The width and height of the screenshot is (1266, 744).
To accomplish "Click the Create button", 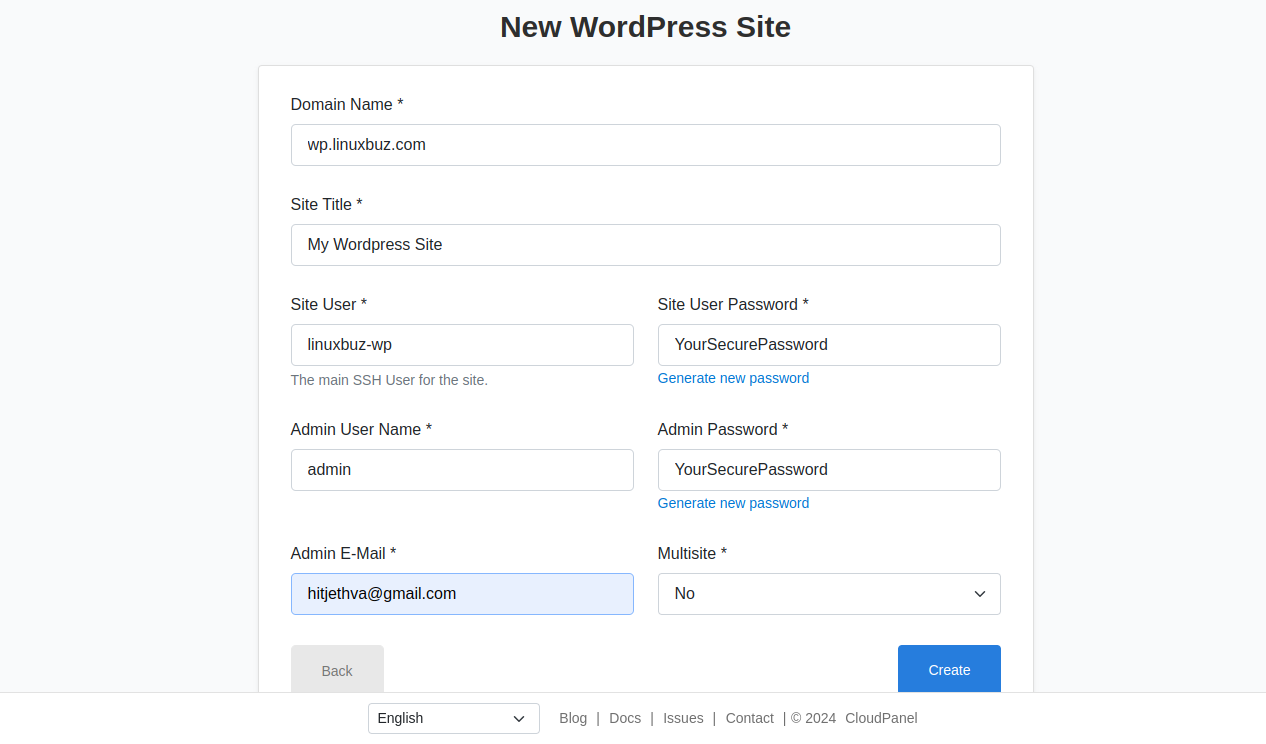I will [x=948, y=670].
